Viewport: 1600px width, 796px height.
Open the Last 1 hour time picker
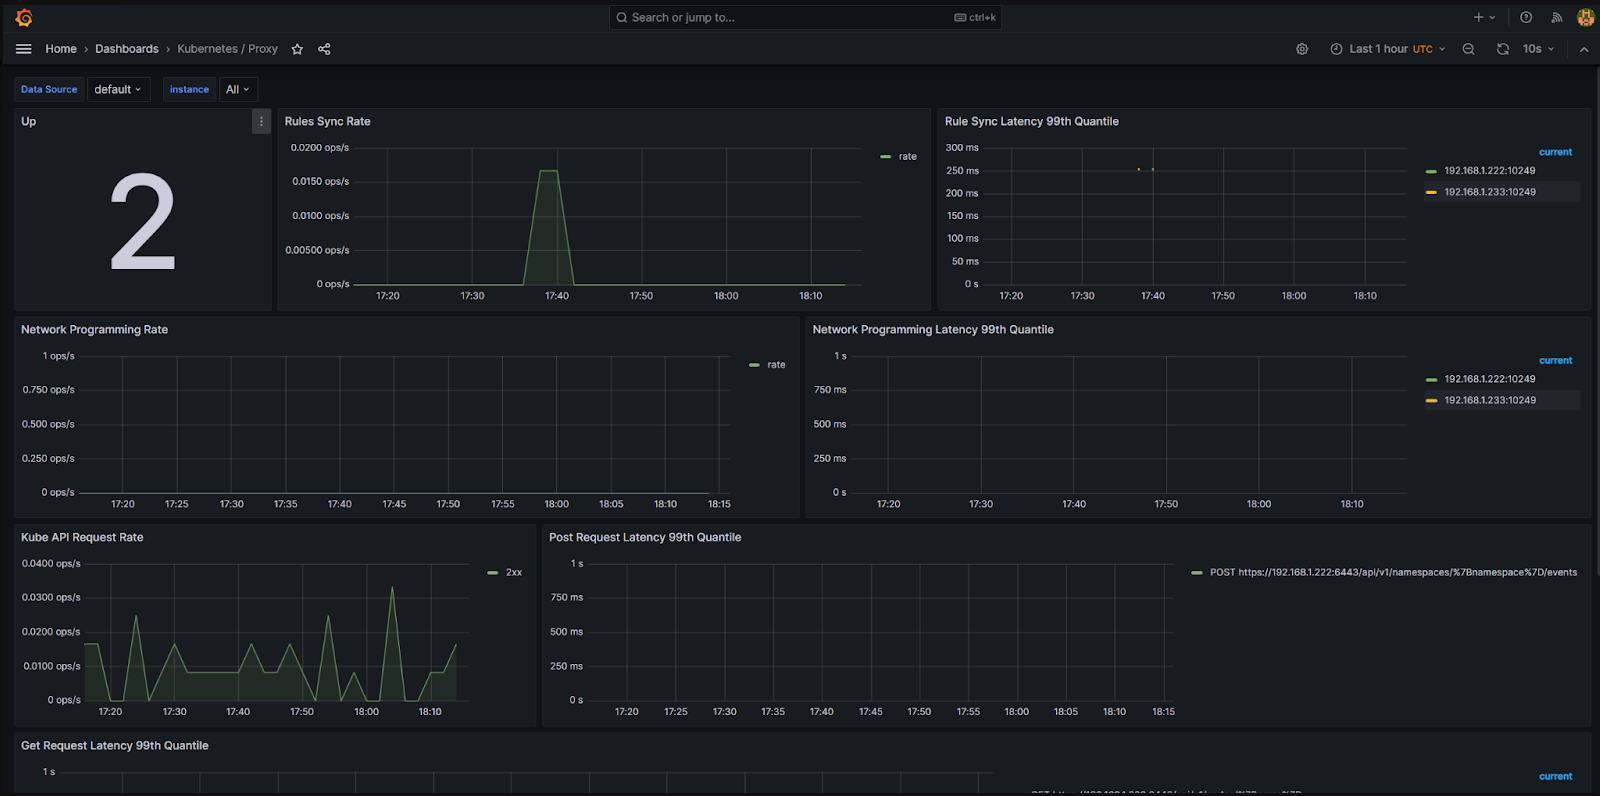(1388, 49)
